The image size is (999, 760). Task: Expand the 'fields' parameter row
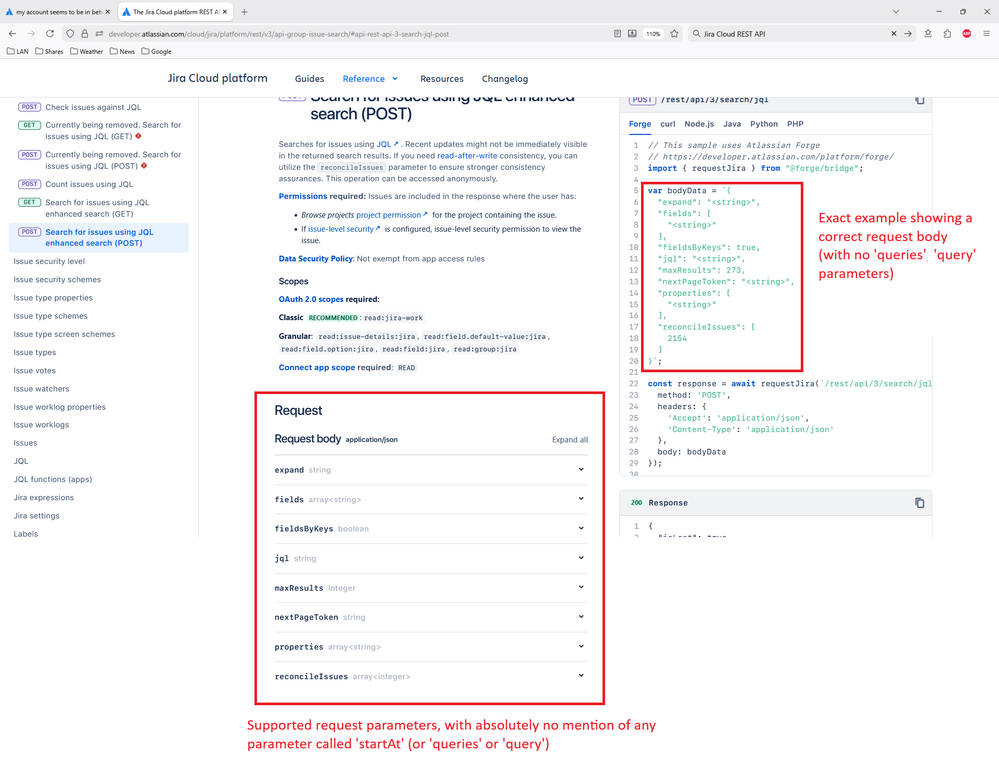point(431,499)
